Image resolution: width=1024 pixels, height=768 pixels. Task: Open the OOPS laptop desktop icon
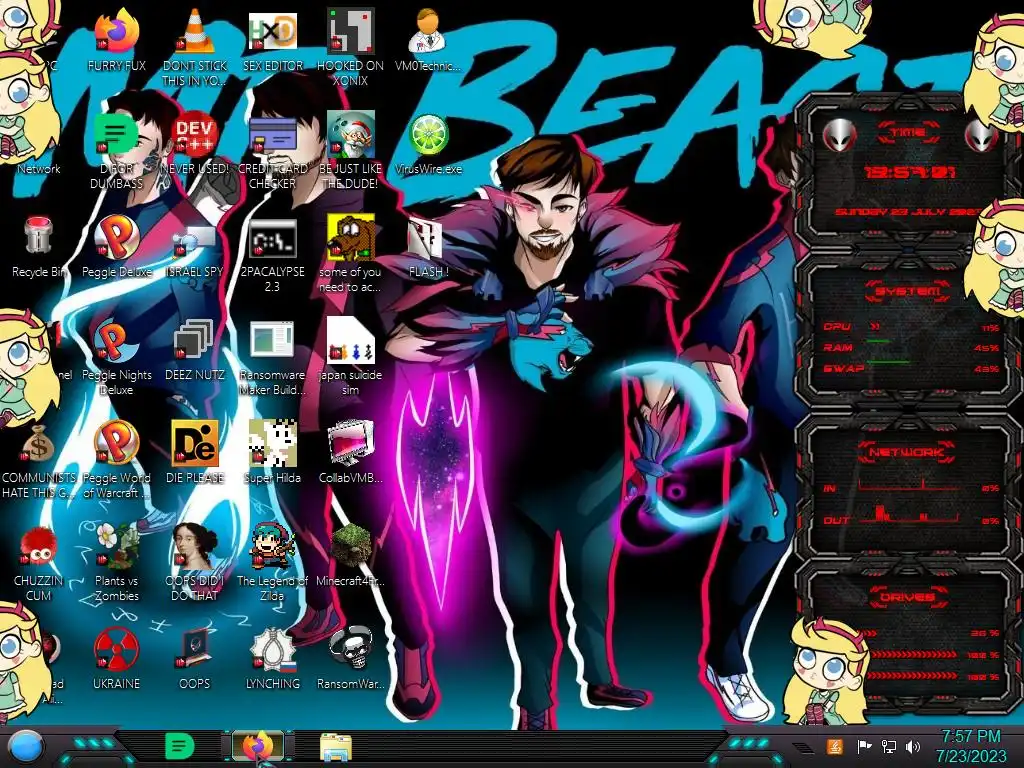pos(194,649)
